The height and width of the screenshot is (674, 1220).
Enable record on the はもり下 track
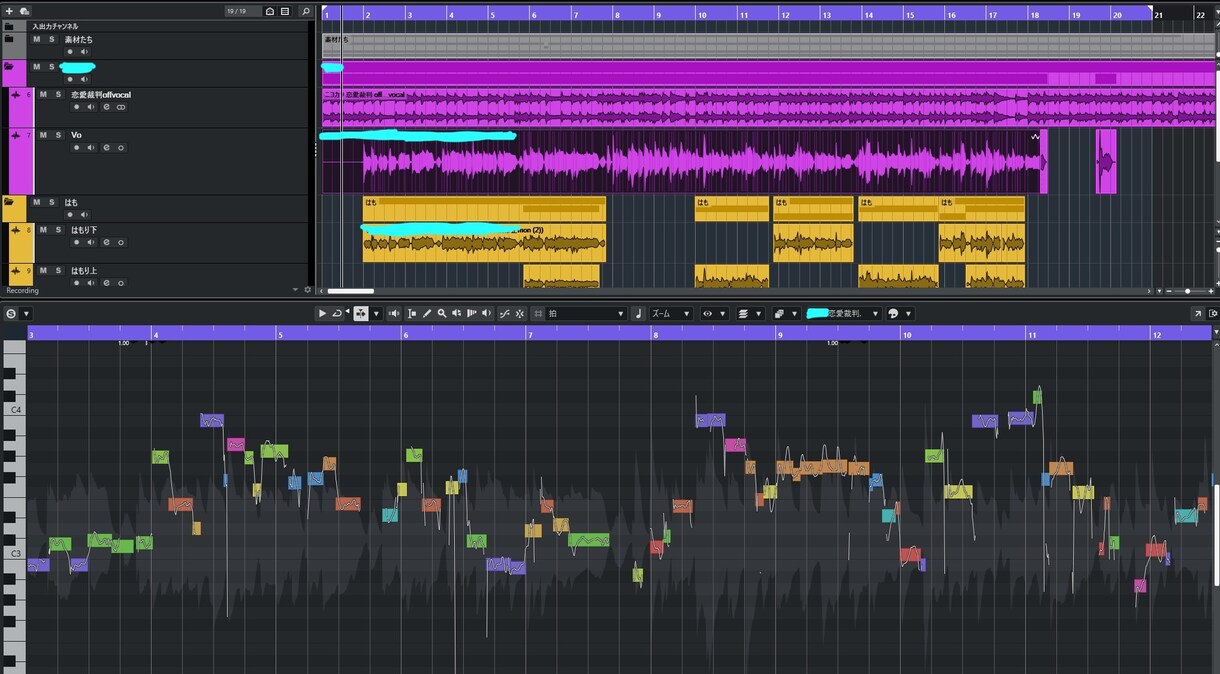point(77,243)
